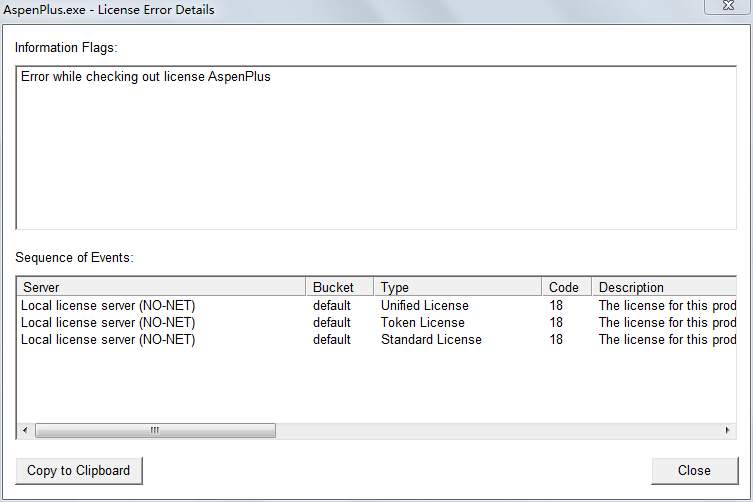This screenshot has height=502, width=753.
Task: Select the Unified License row
Action: pyautogui.click(x=377, y=306)
